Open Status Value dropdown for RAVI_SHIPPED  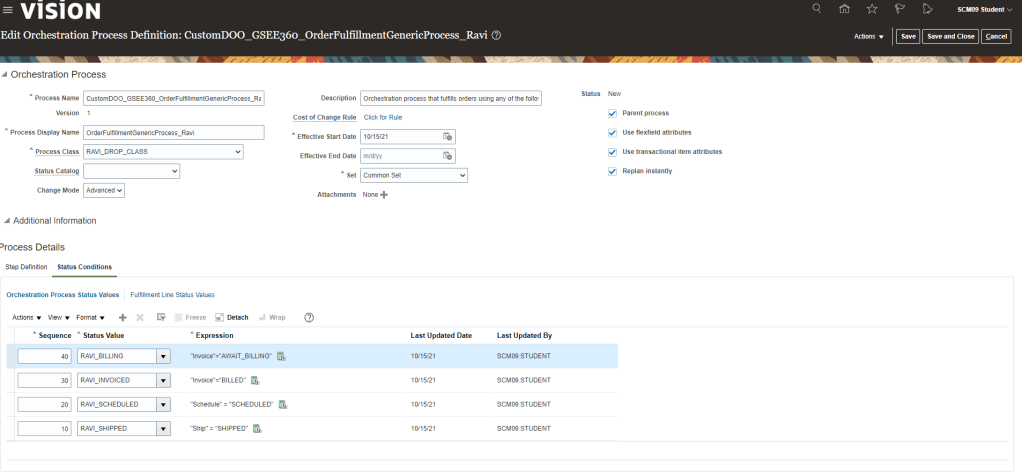click(x=163, y=429)
